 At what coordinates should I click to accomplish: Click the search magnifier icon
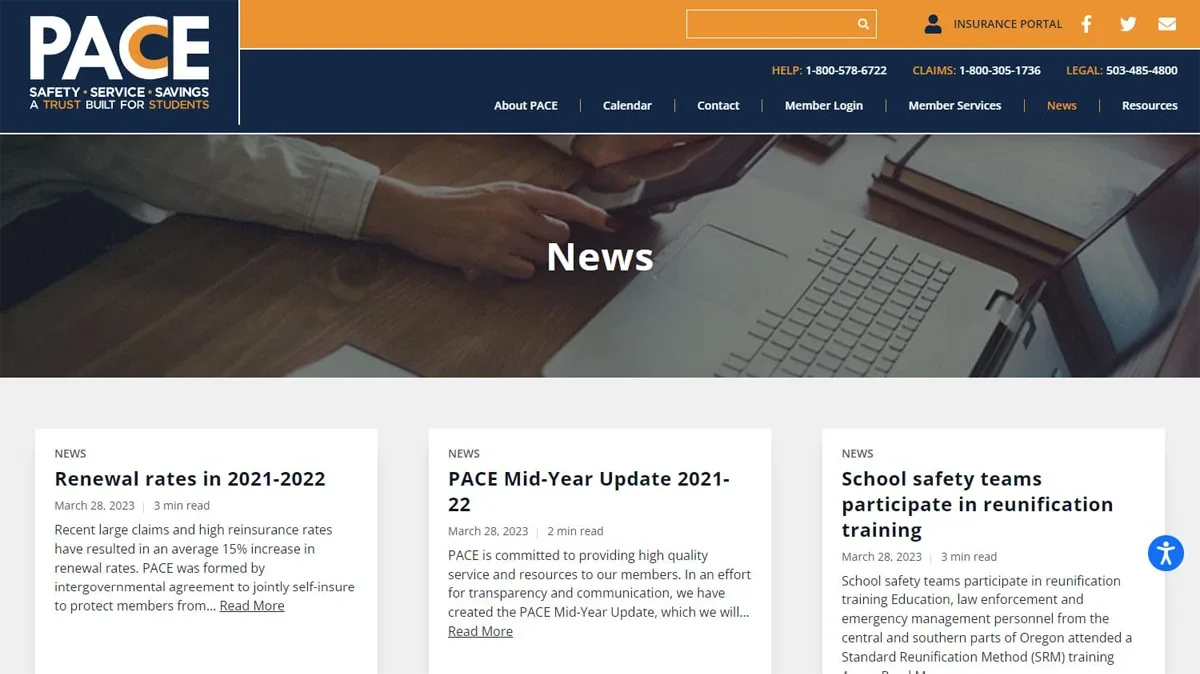863,24
